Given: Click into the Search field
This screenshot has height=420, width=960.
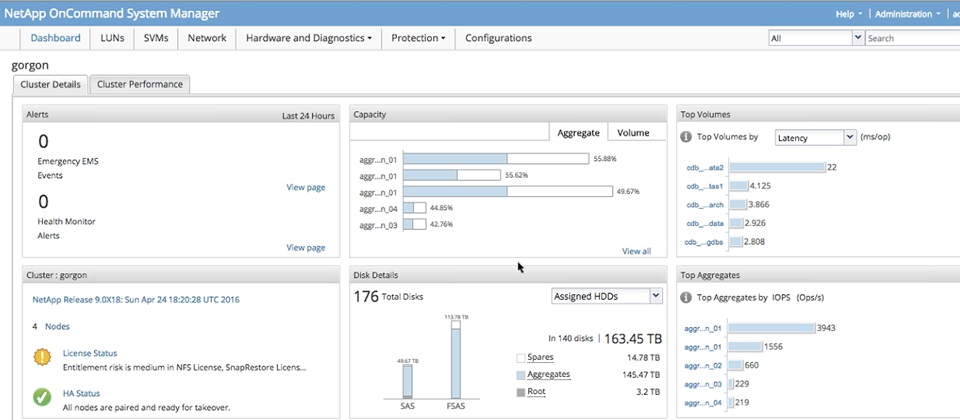Looking at the screenshot, I should coord(912,38).
